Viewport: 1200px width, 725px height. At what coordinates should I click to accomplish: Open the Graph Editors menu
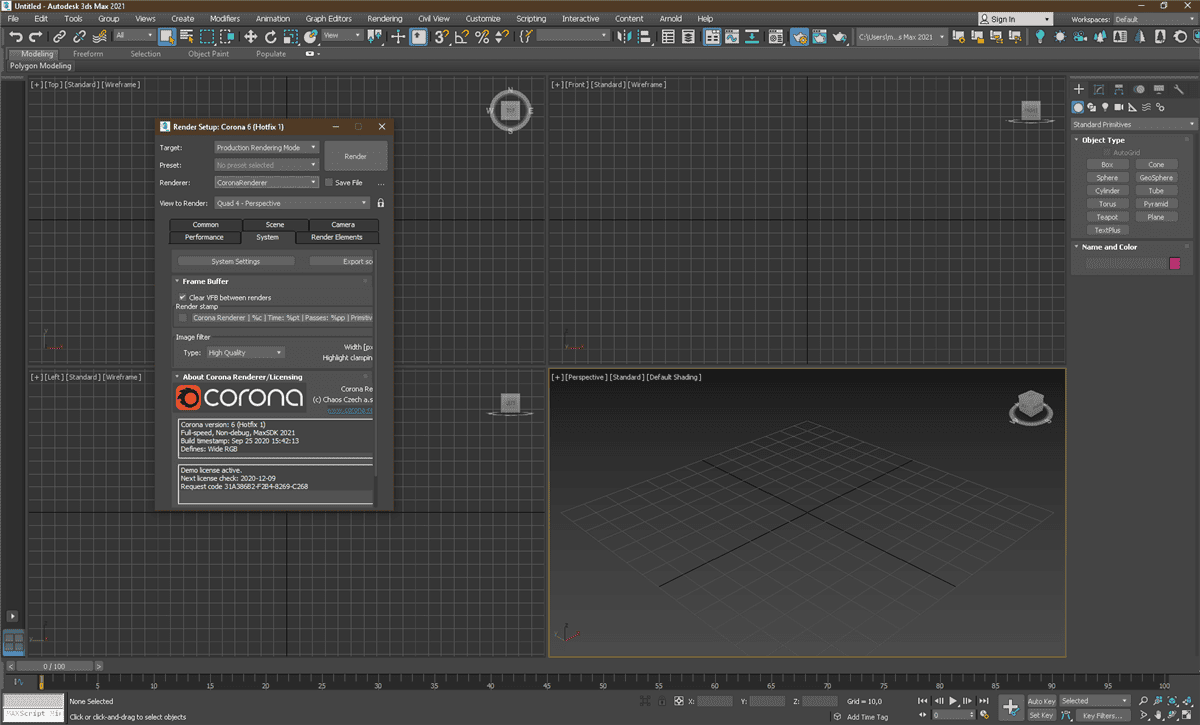(x=328, y=19)
